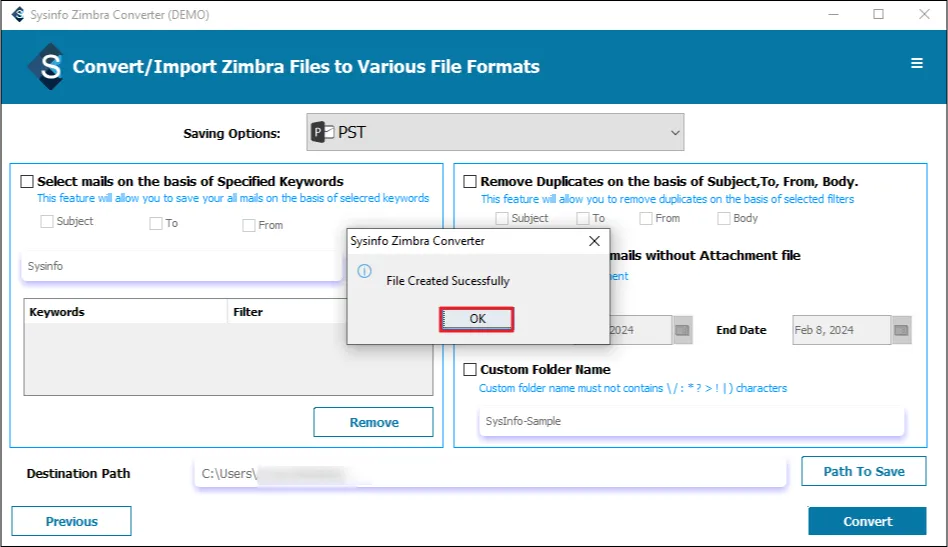Screen dimensions: 948x547
Task: Open the Start Date calendar picker icon
Action: click(x=683, y=330)
